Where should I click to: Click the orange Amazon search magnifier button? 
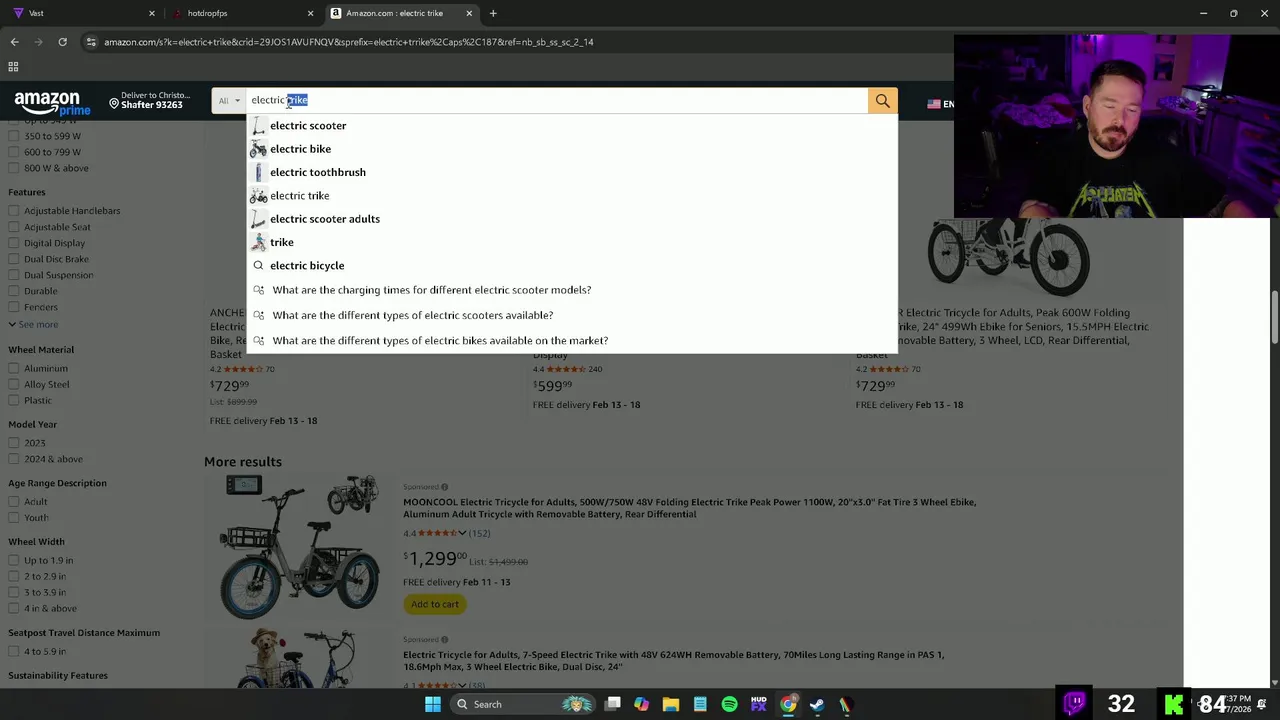(882, 101)
